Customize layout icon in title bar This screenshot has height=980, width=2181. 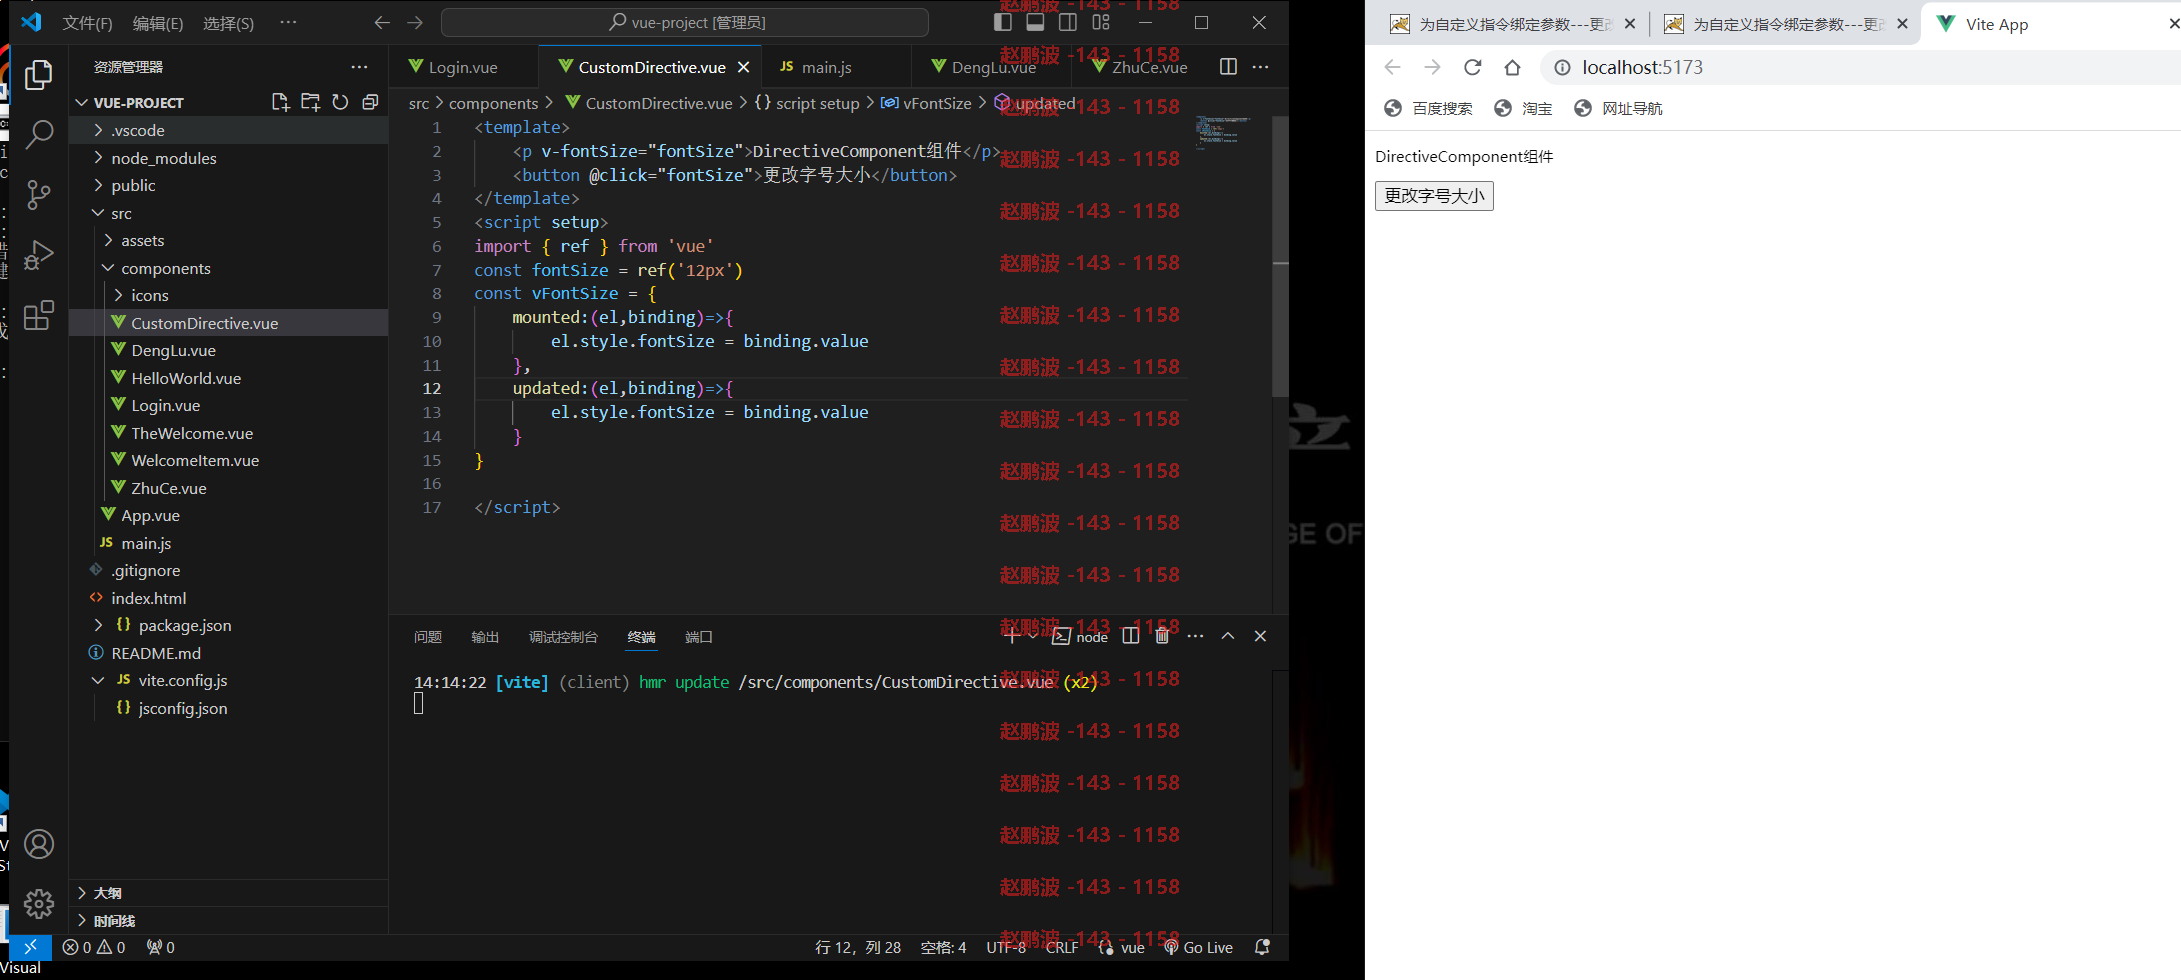coord(1101,22)
